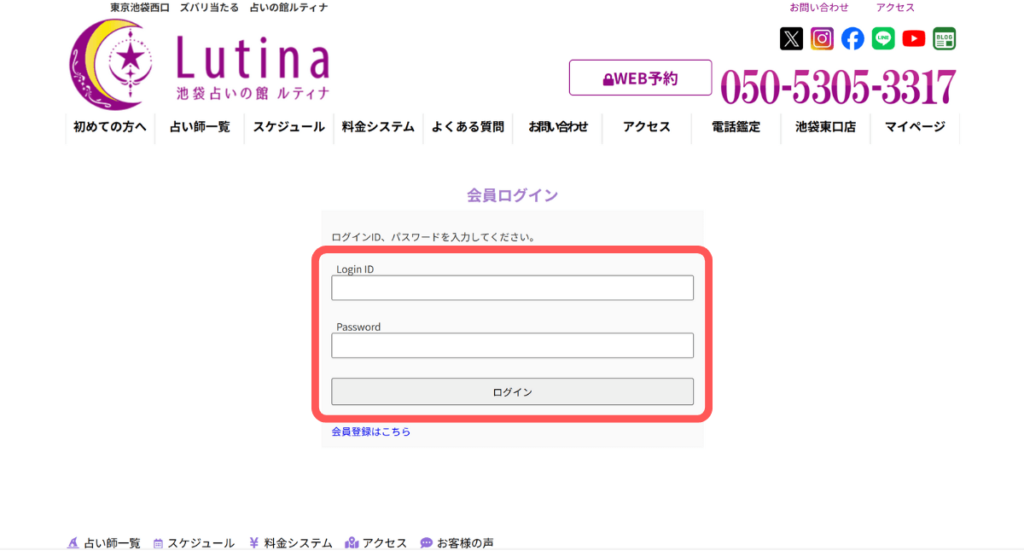The height and width of the screenshot is (556, 1024).
Task: Click お問い合わせ link at top right
Action: [x=819, y=8]
